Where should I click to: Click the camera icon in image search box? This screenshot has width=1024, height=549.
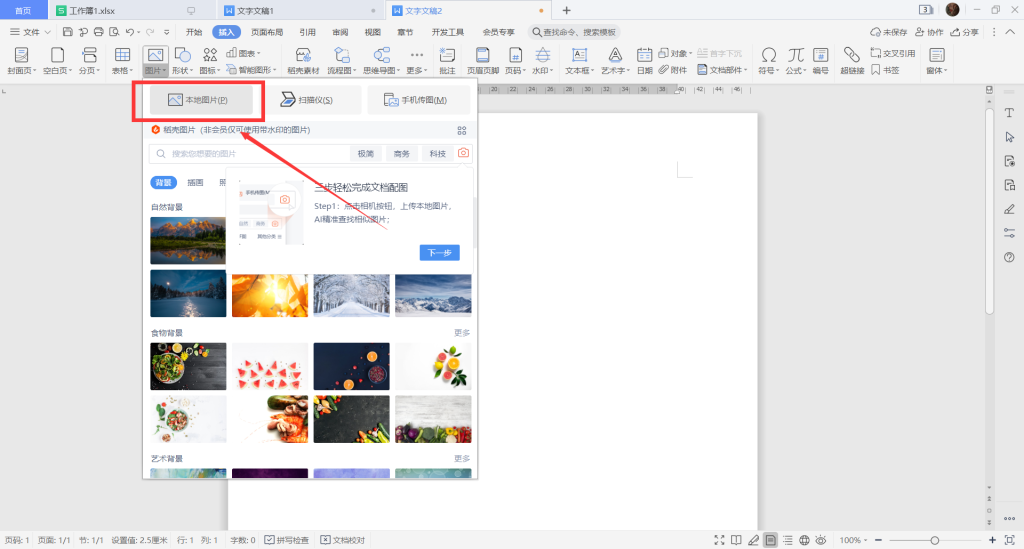pos(463,153)
